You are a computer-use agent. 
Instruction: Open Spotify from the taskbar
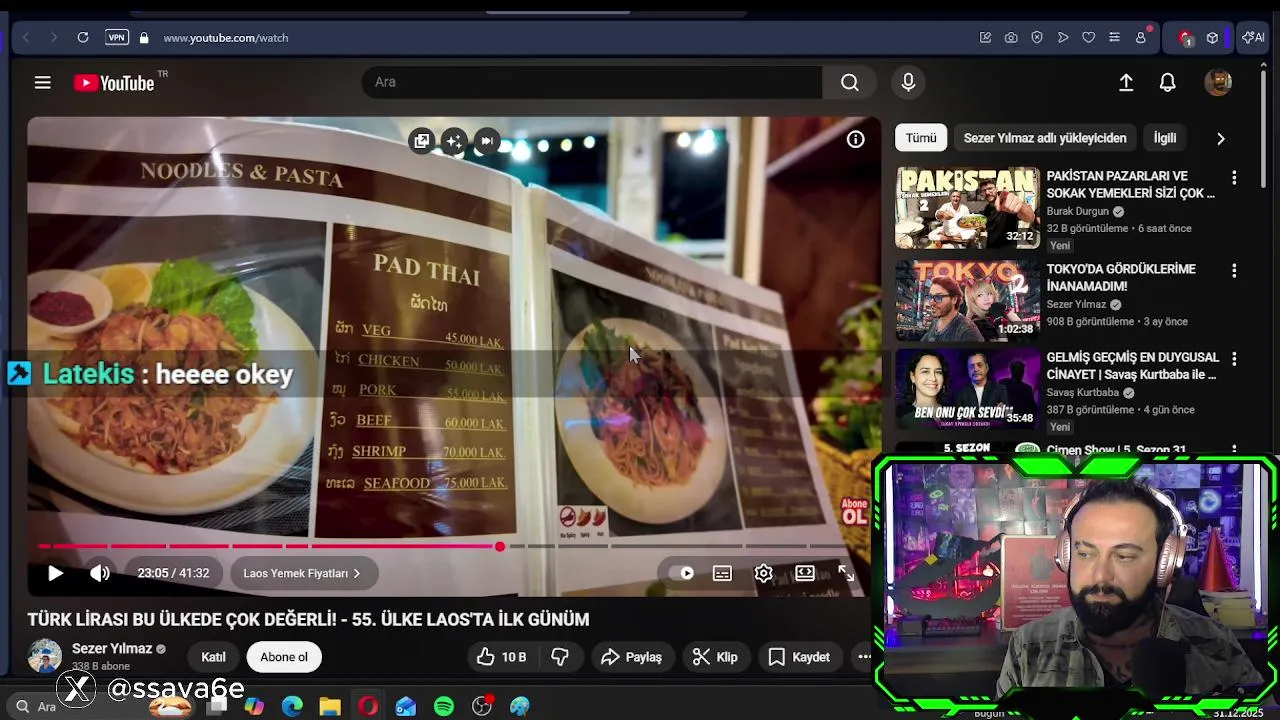(x=444, y=706)
